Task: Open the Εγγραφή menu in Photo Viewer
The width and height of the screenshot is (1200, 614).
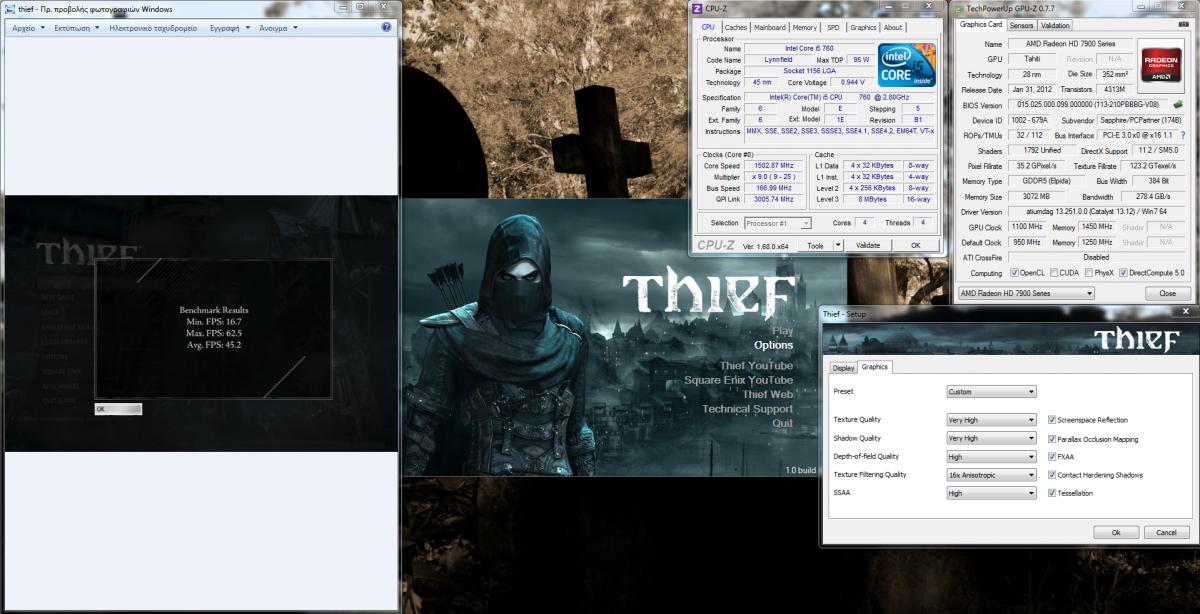Action: 229,28
